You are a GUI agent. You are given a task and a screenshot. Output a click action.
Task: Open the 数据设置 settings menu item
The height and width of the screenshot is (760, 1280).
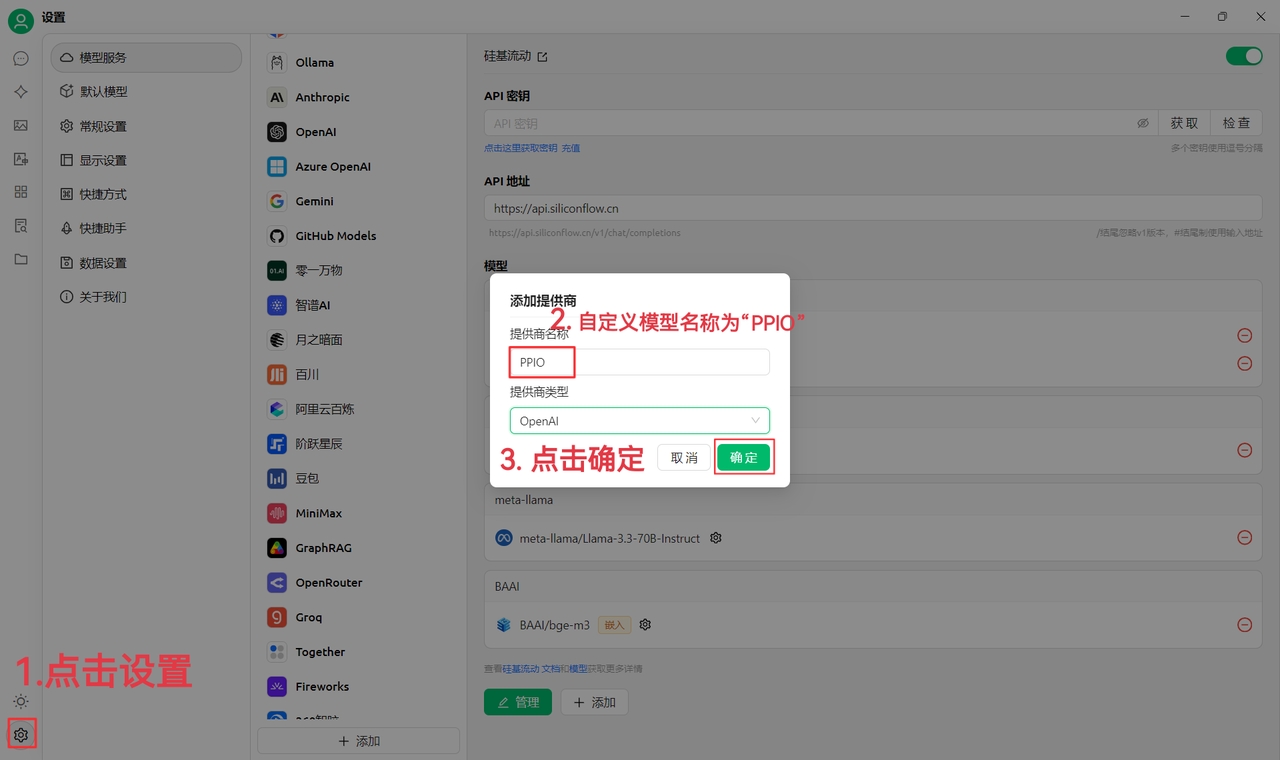coord(103,263)
